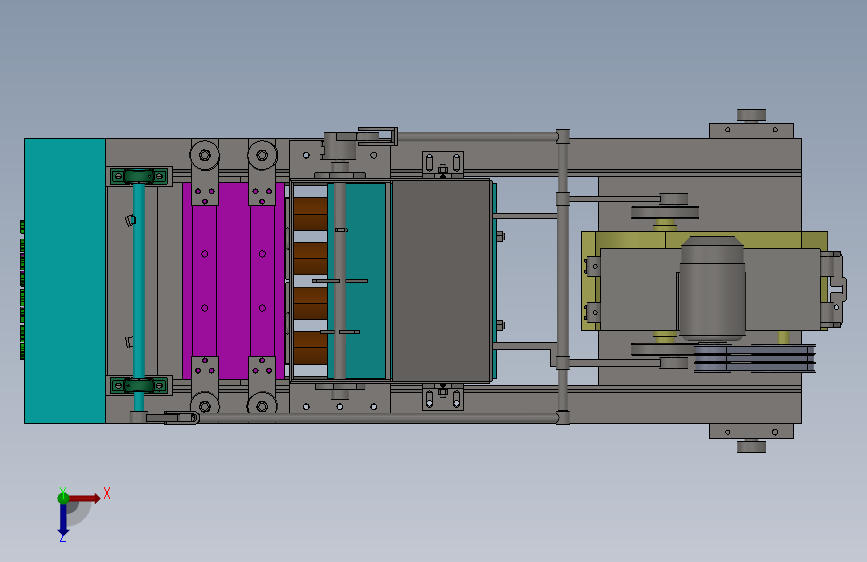Select the large teal end panel
Viewport: 867px width, 562px height.
tap(65, 281)
